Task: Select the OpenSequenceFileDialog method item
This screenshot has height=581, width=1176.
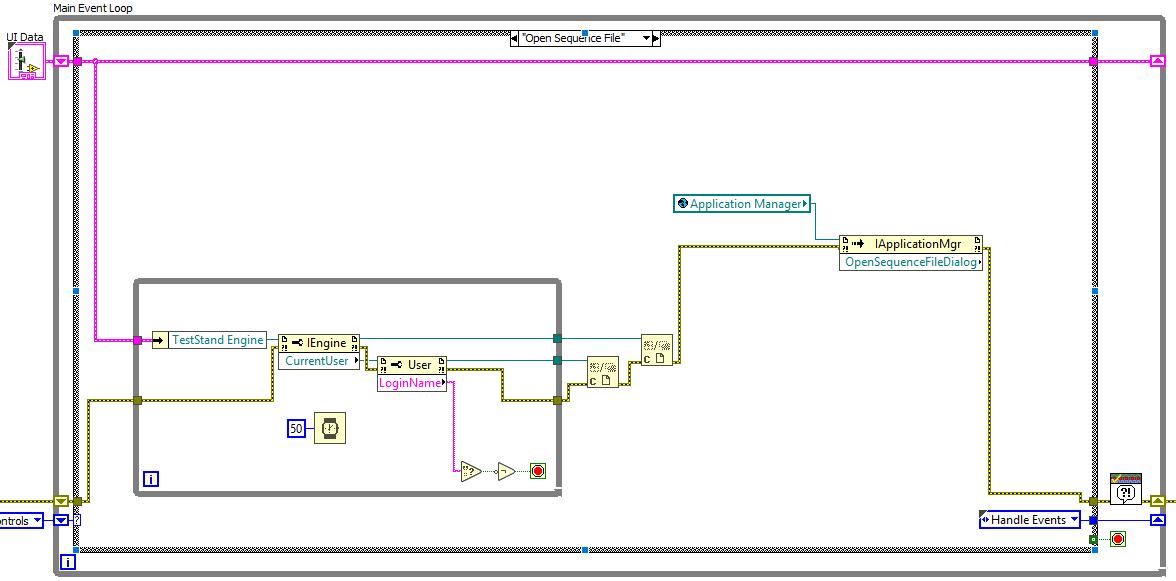Action: pyautogui.click(x=910, y=262)
